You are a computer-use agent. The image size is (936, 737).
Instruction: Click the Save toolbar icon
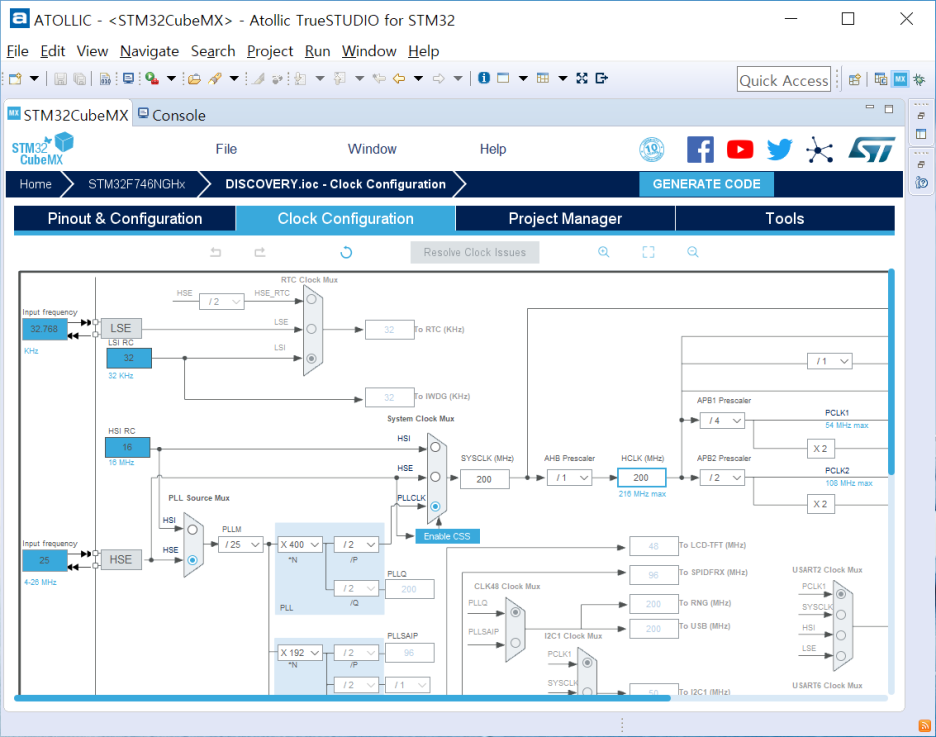point(60,79)
